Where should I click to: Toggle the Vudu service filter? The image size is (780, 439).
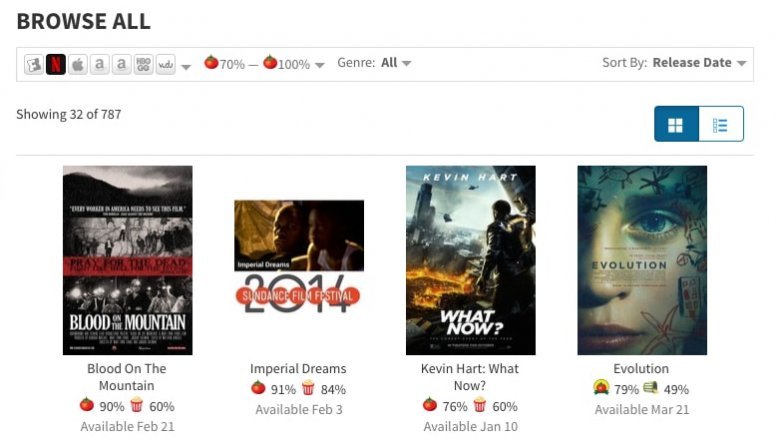click(165, 65)
